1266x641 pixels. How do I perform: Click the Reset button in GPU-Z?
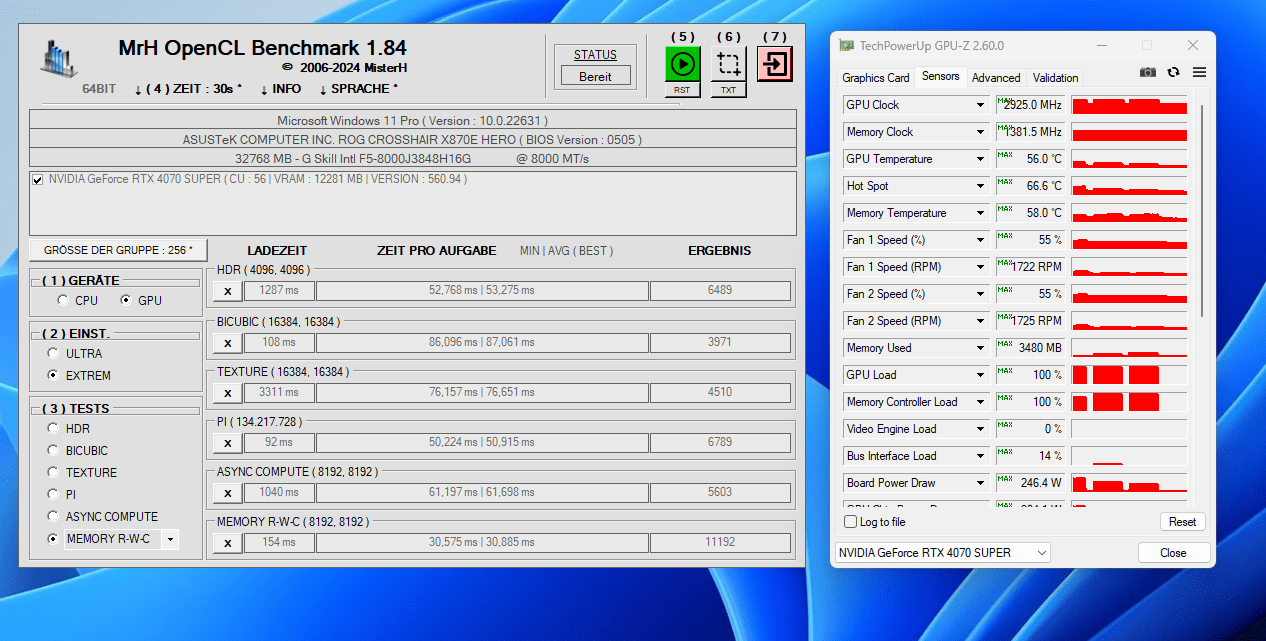click(x=1182, y=522)
